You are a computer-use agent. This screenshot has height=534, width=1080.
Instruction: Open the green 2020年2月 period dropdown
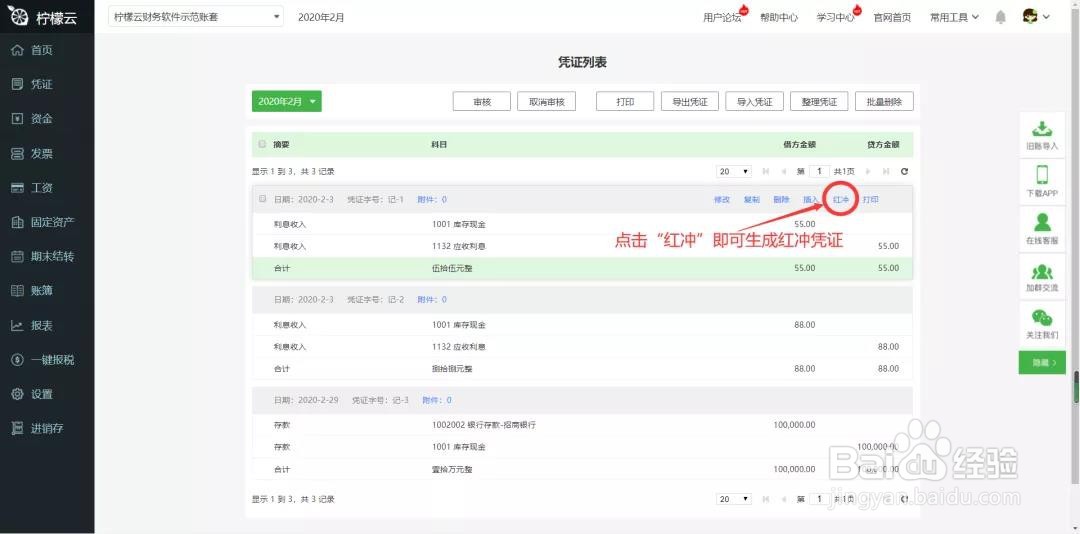click(287, 101)
